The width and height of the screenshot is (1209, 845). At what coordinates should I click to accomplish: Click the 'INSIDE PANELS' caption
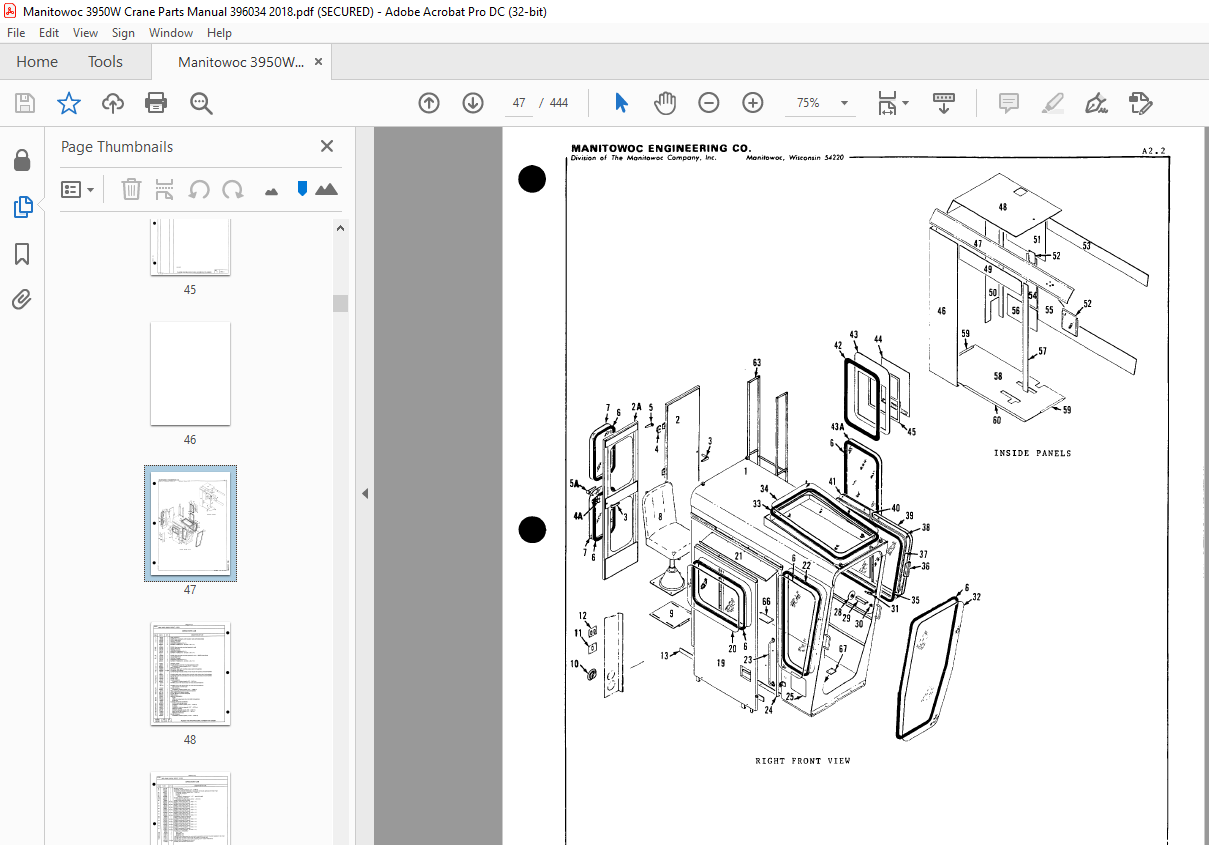point(1032,453)
